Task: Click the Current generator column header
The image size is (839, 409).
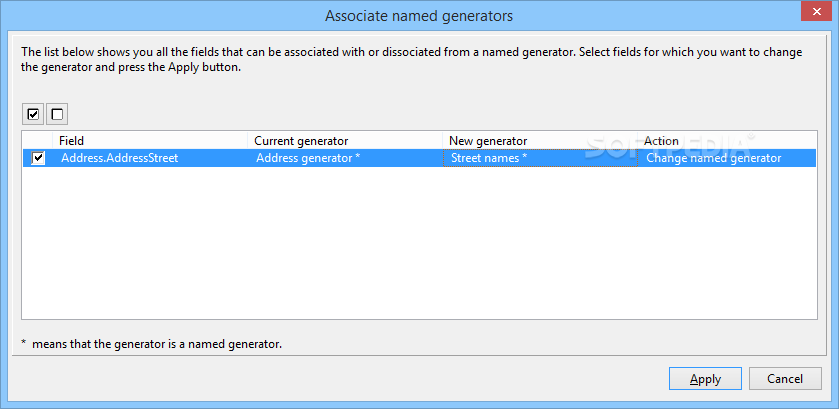Action: point(345,141)
